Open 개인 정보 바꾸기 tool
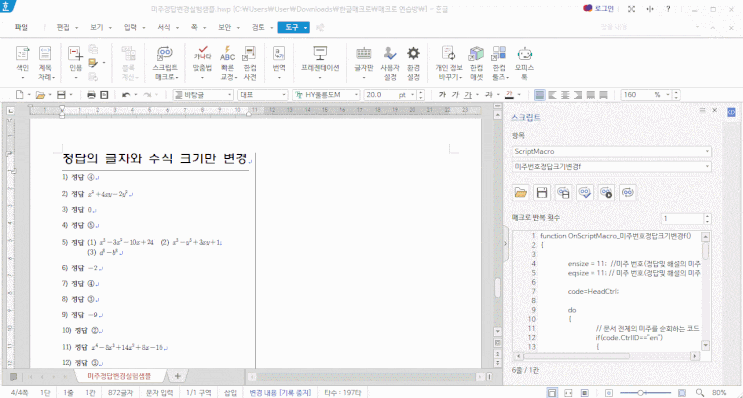Screen dimensions: 743x398 coord(449,63)
